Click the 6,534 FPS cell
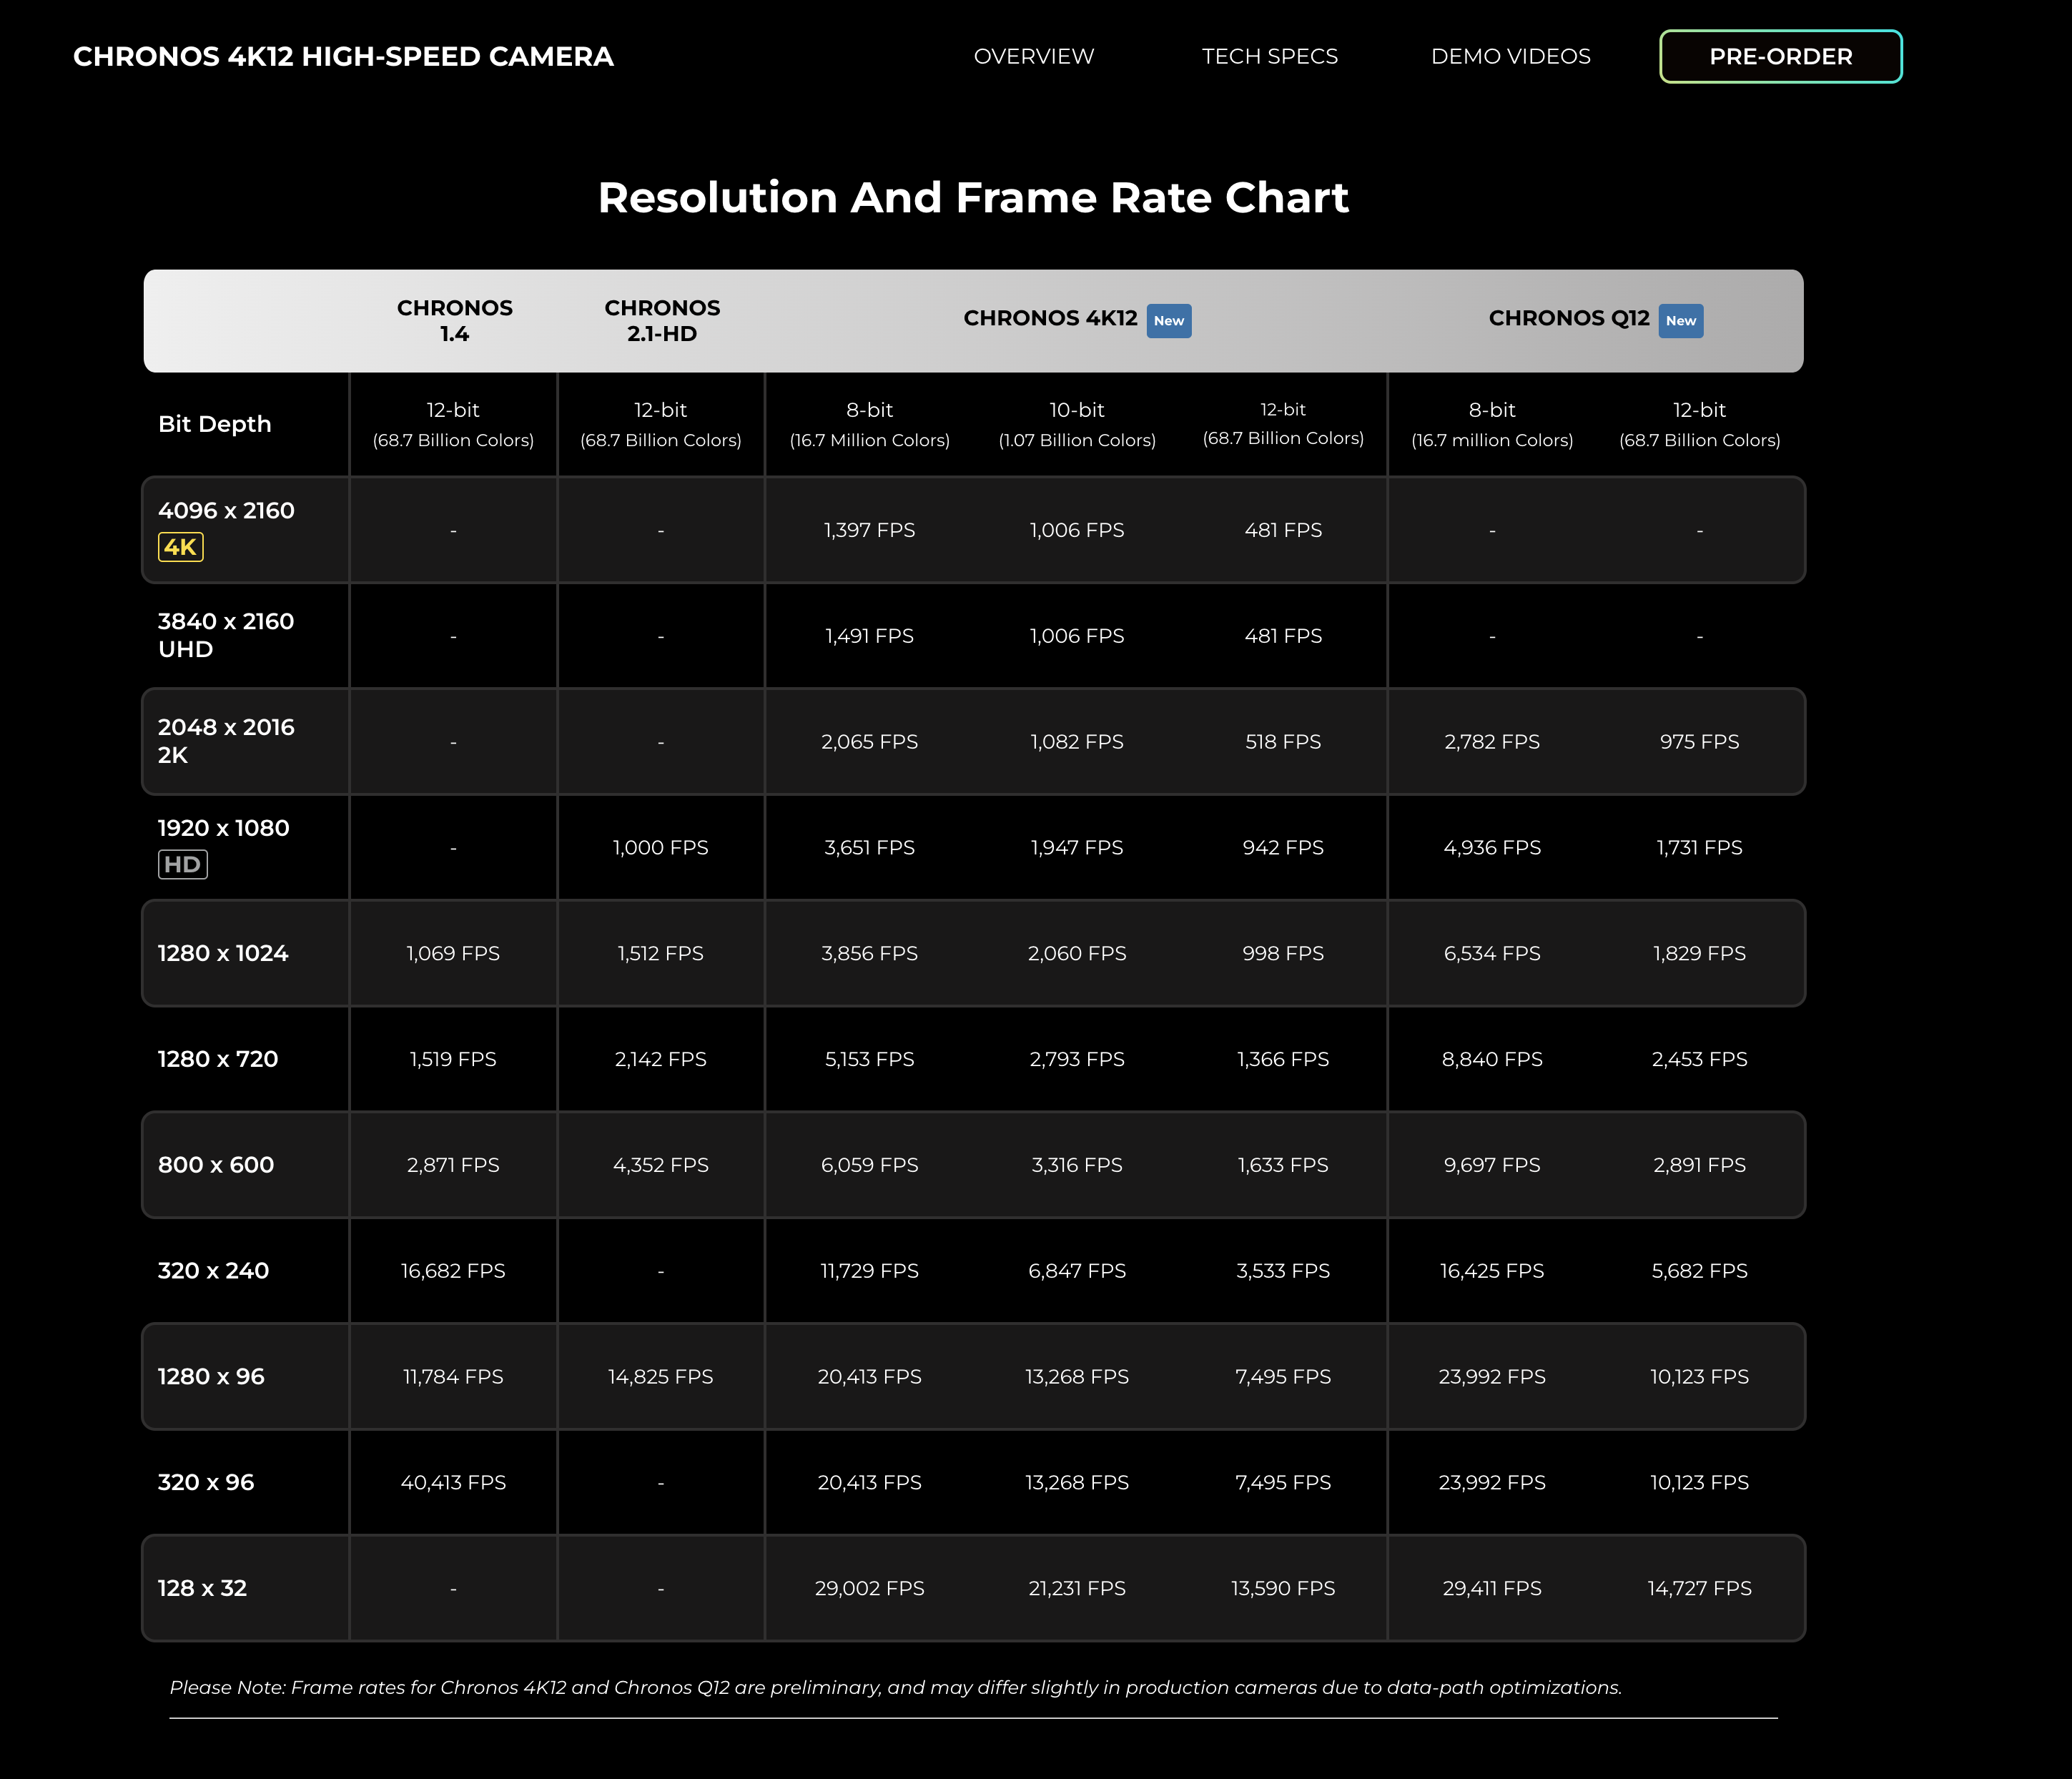 1492,954
